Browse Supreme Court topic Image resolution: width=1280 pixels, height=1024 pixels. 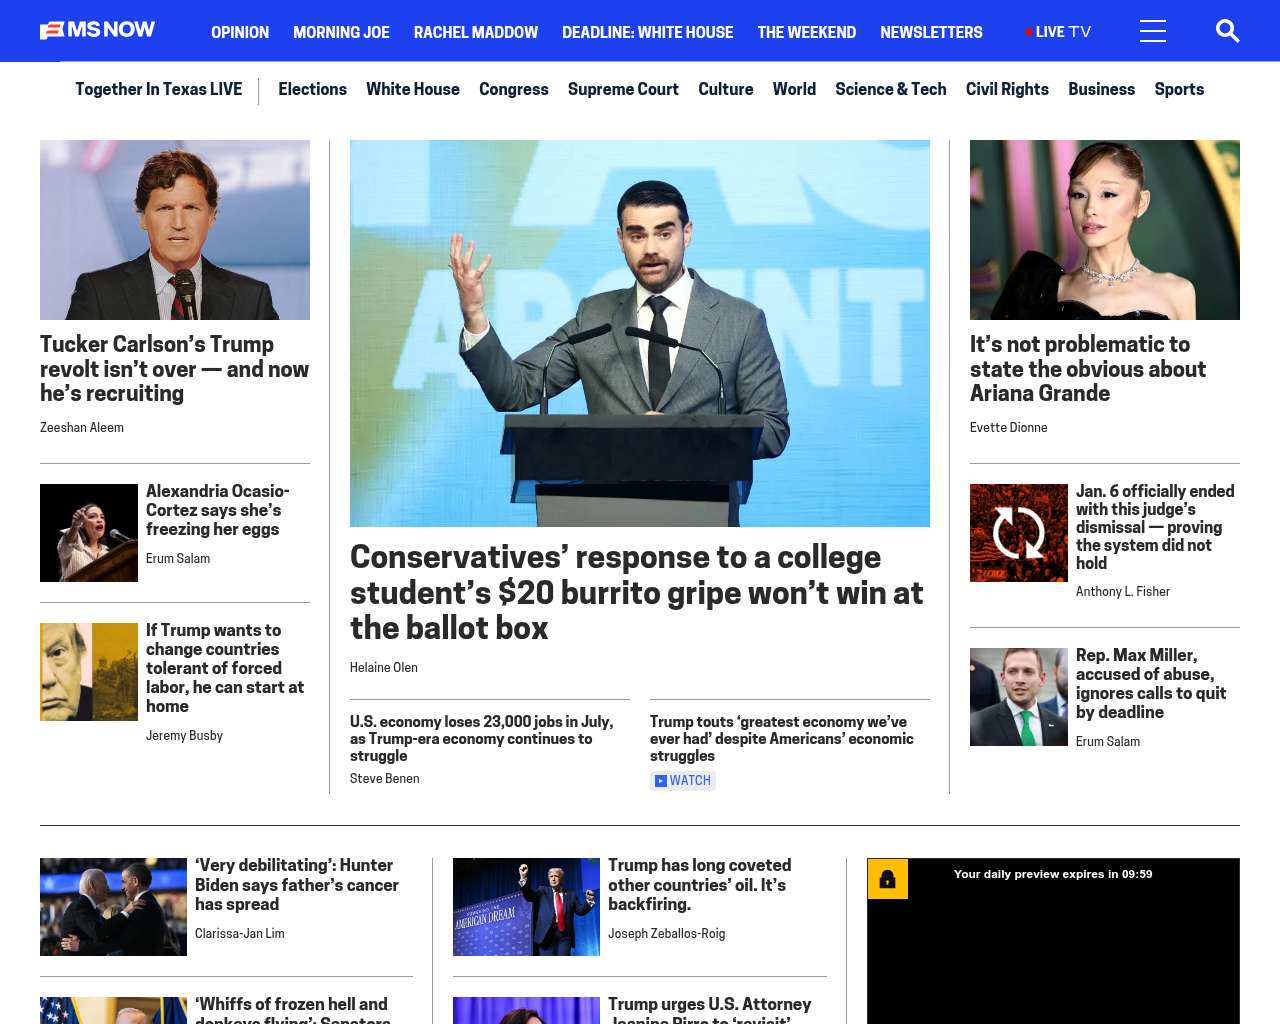pos(623,89)
